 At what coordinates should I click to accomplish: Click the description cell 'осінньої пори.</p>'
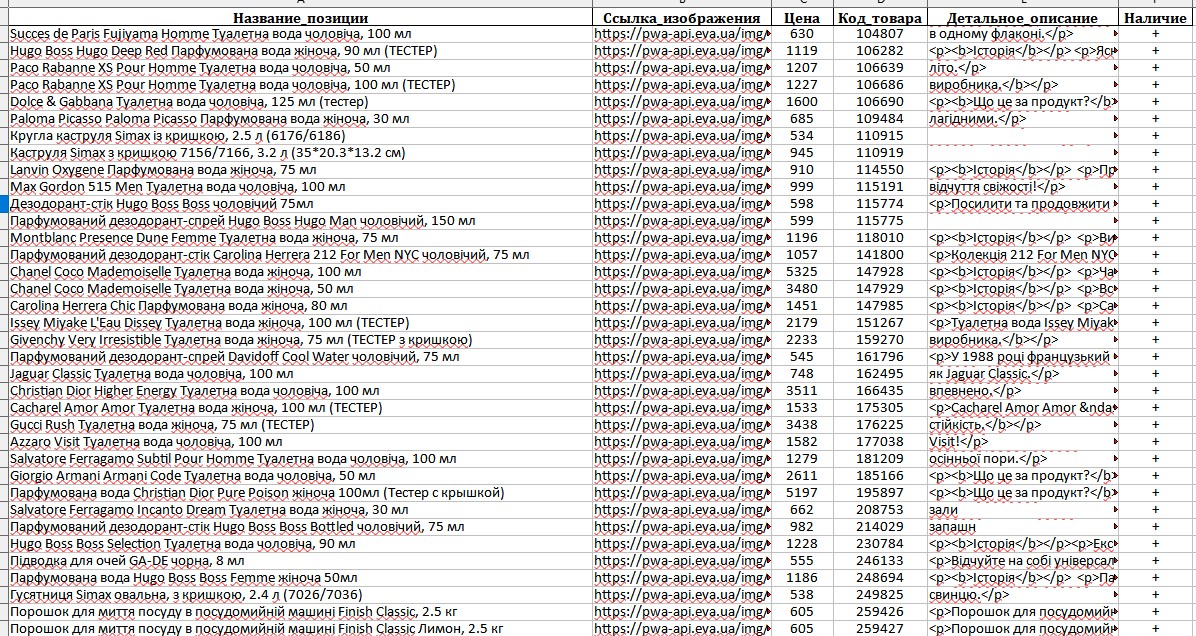tap(1022, 459)
